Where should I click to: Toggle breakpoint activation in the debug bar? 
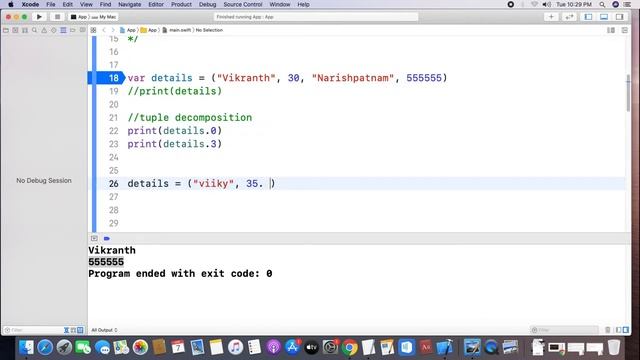point(107,238)
